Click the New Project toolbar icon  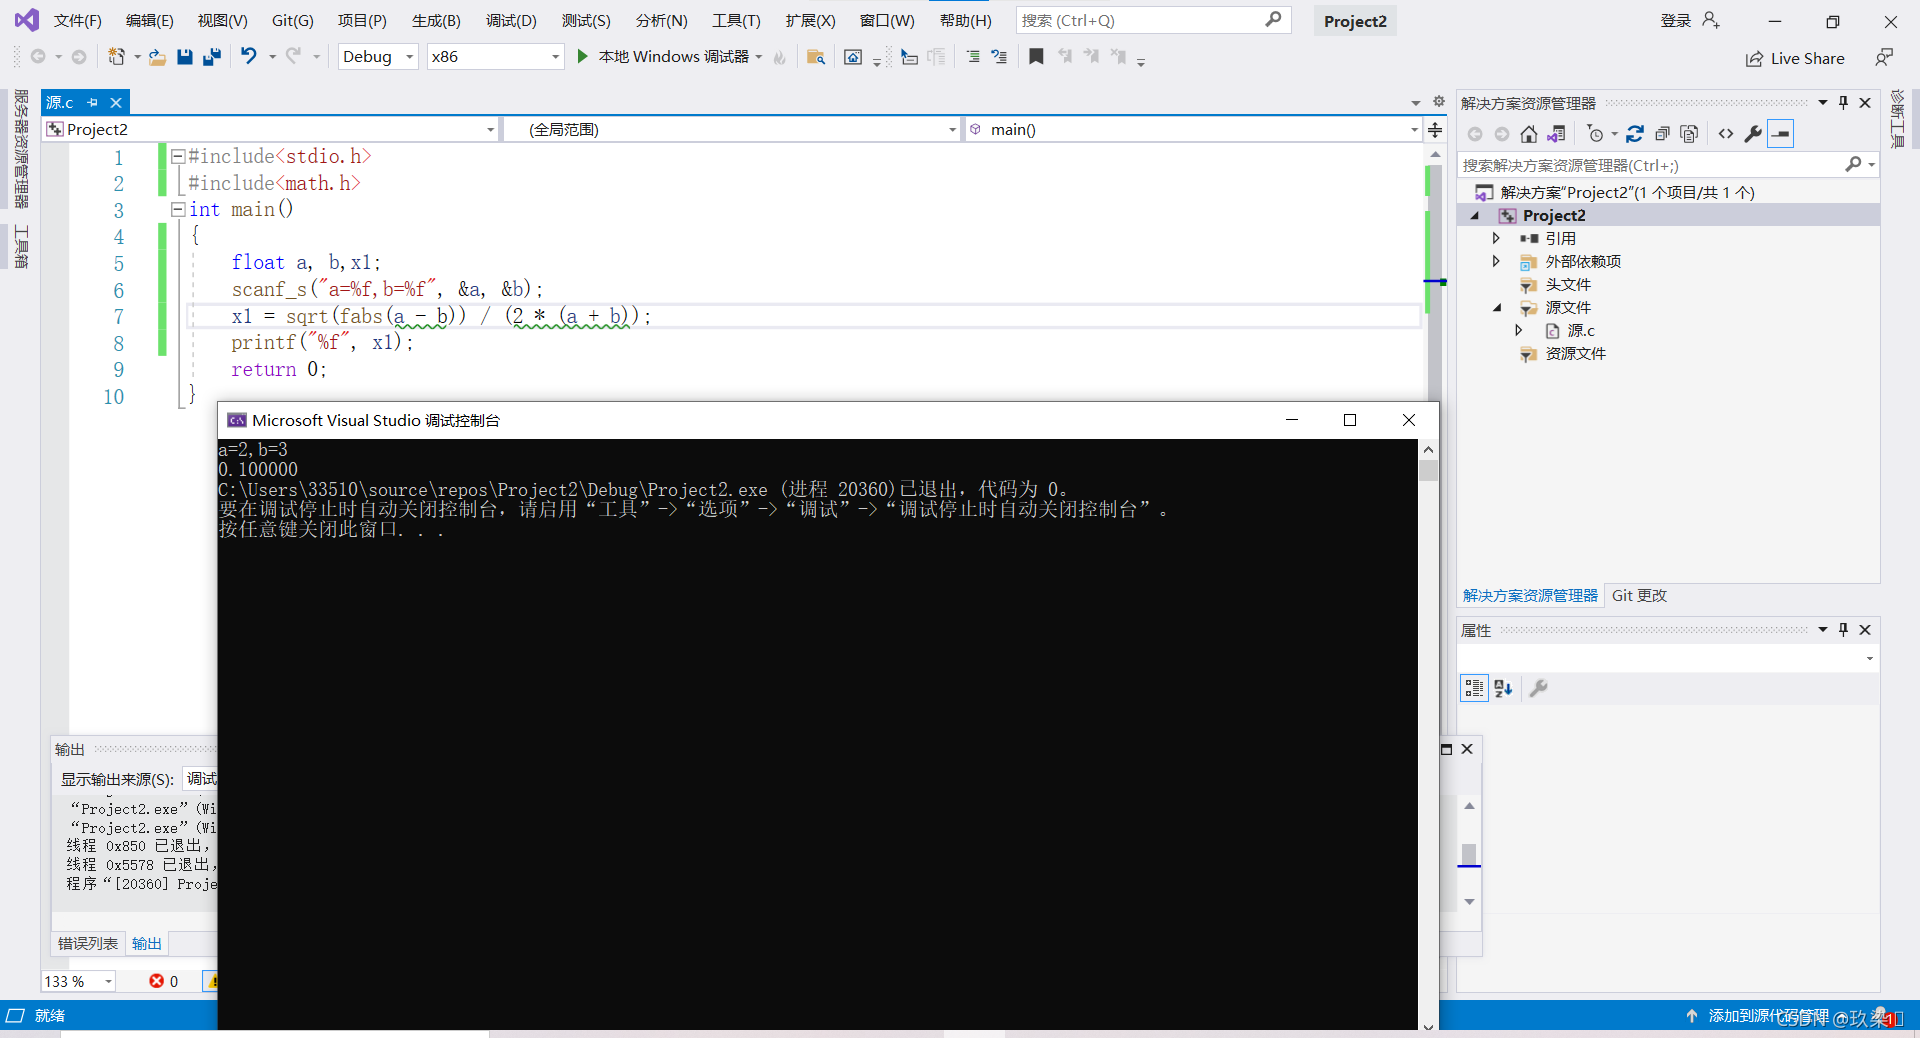click(x=117, y=57)
